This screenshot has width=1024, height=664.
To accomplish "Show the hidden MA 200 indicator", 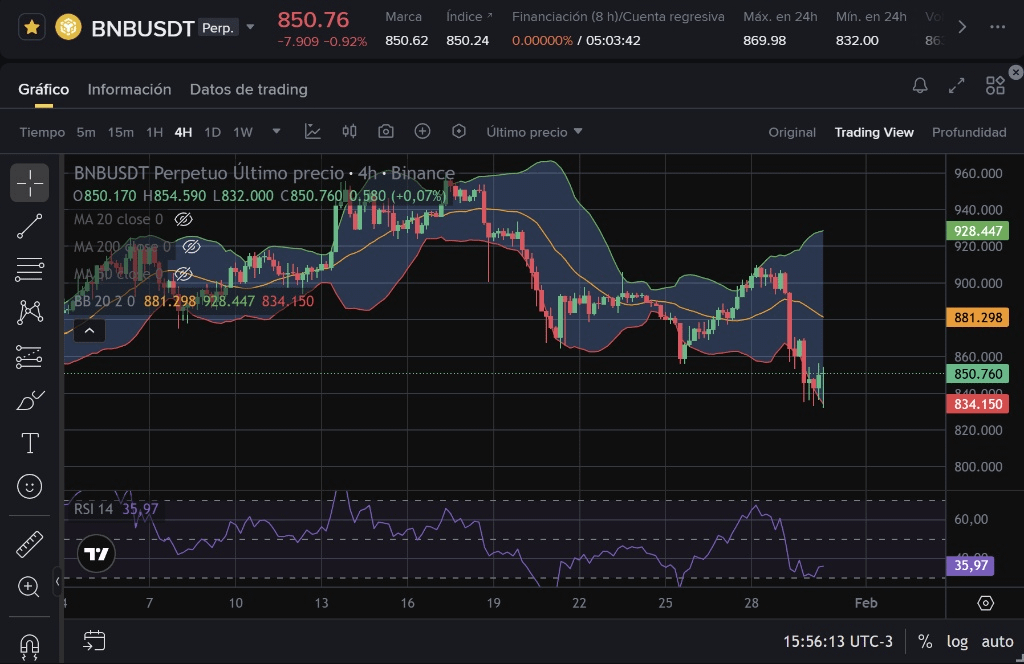I will click(x=192, y=246).
